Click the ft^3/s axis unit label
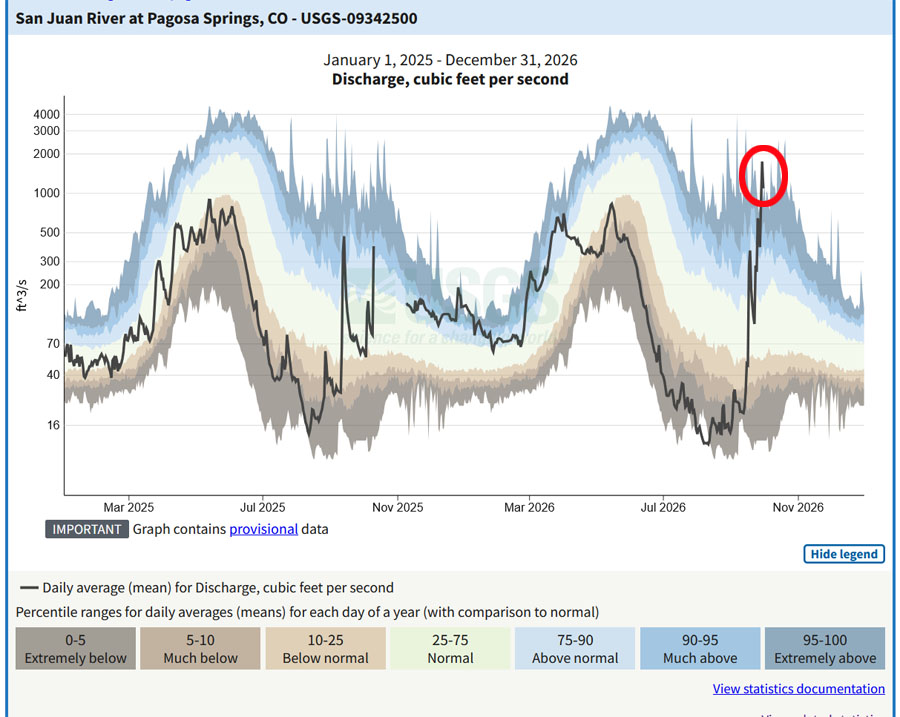 (x=21, y=295)
